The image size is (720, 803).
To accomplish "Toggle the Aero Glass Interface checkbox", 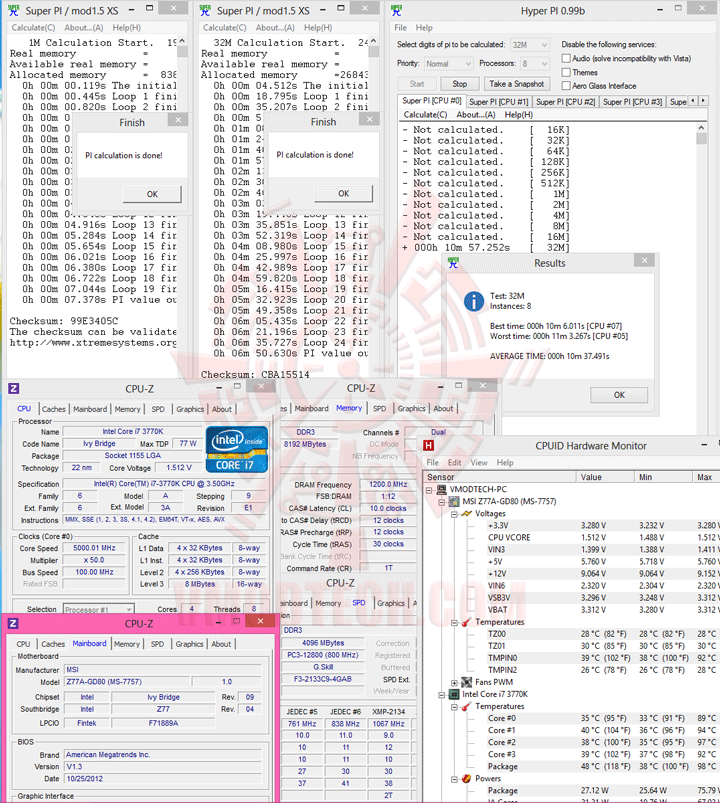I will pyautogui.click(x=566, y=86).
